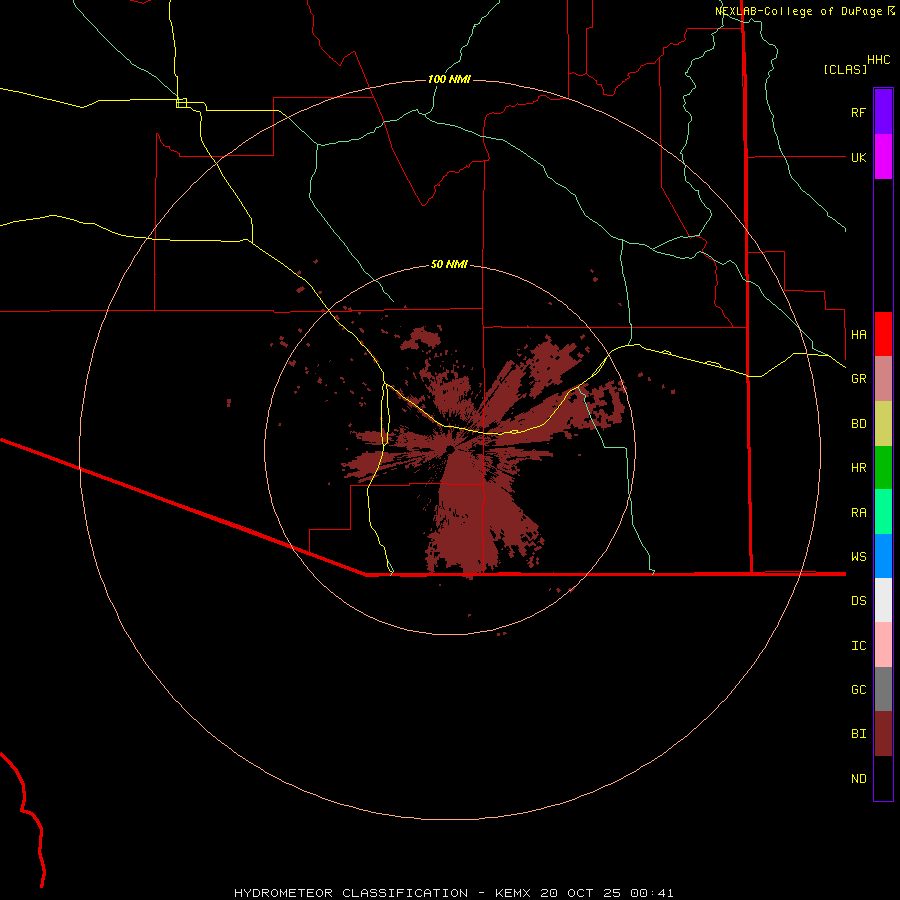Click the HYDROMETEOR CLASSIFICATION title text

[351, 893]
